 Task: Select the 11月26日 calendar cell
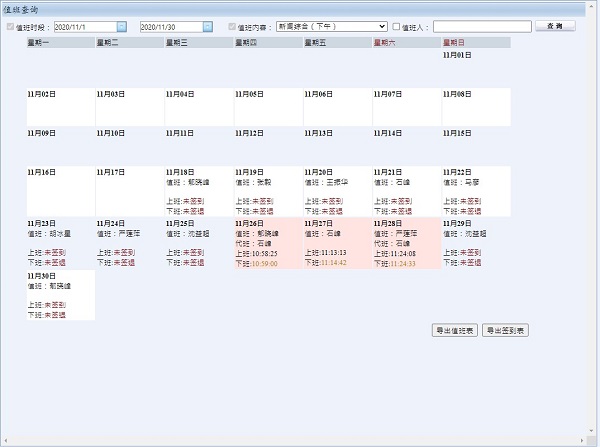(x=268, y=243)
